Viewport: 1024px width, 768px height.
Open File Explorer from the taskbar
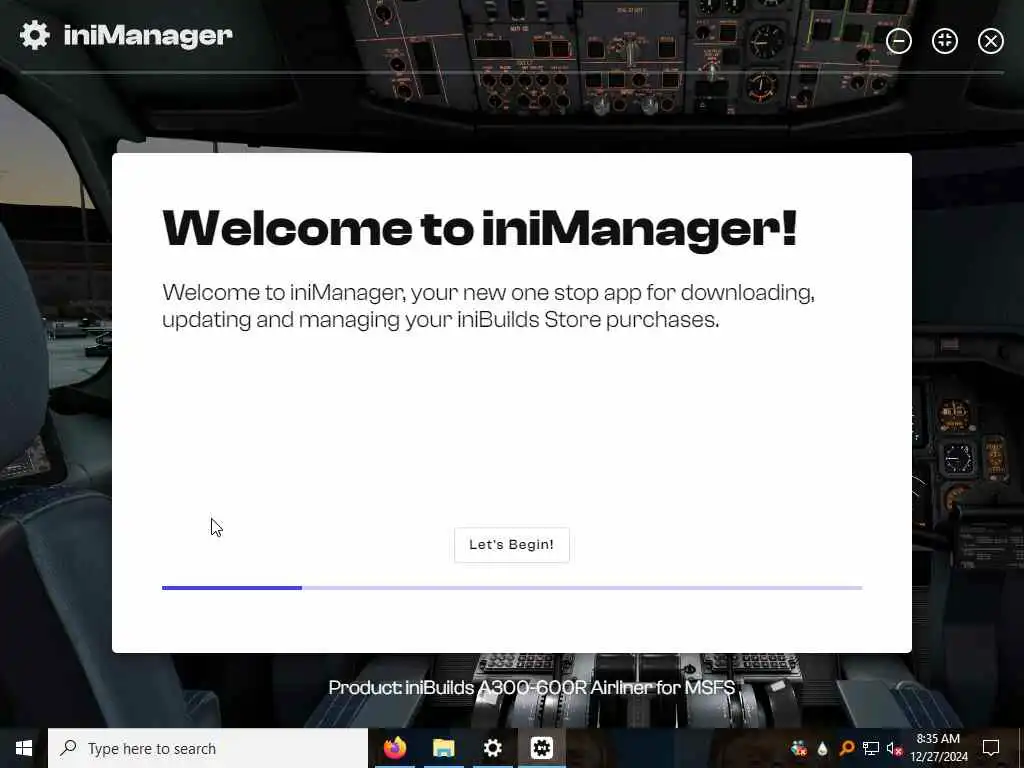coord(443,748)
